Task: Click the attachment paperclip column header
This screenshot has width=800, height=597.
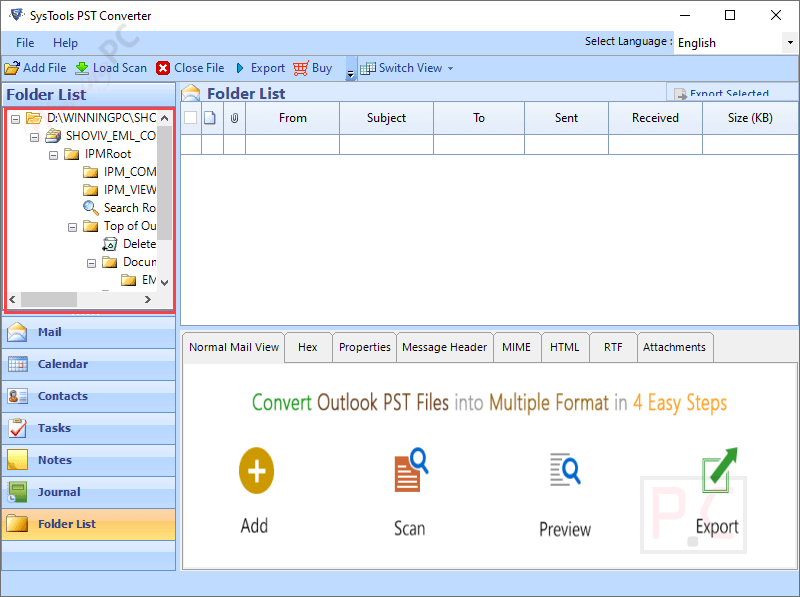Action: [234, 118]
